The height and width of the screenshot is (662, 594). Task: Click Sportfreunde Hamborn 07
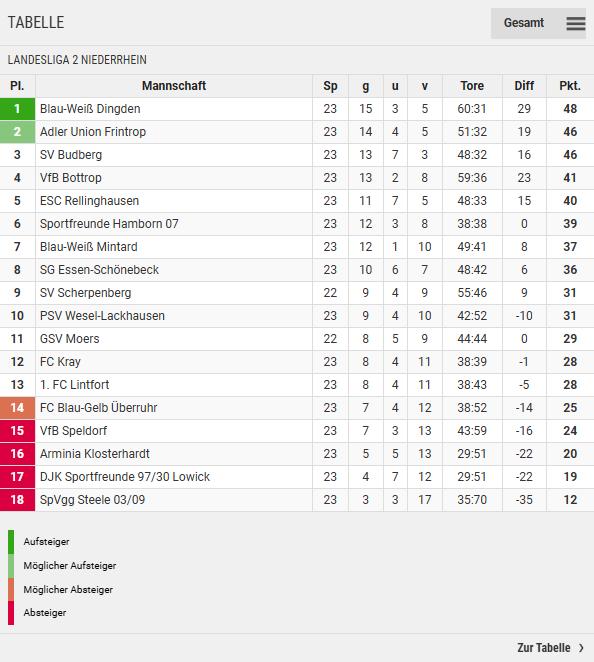(109, 224)
